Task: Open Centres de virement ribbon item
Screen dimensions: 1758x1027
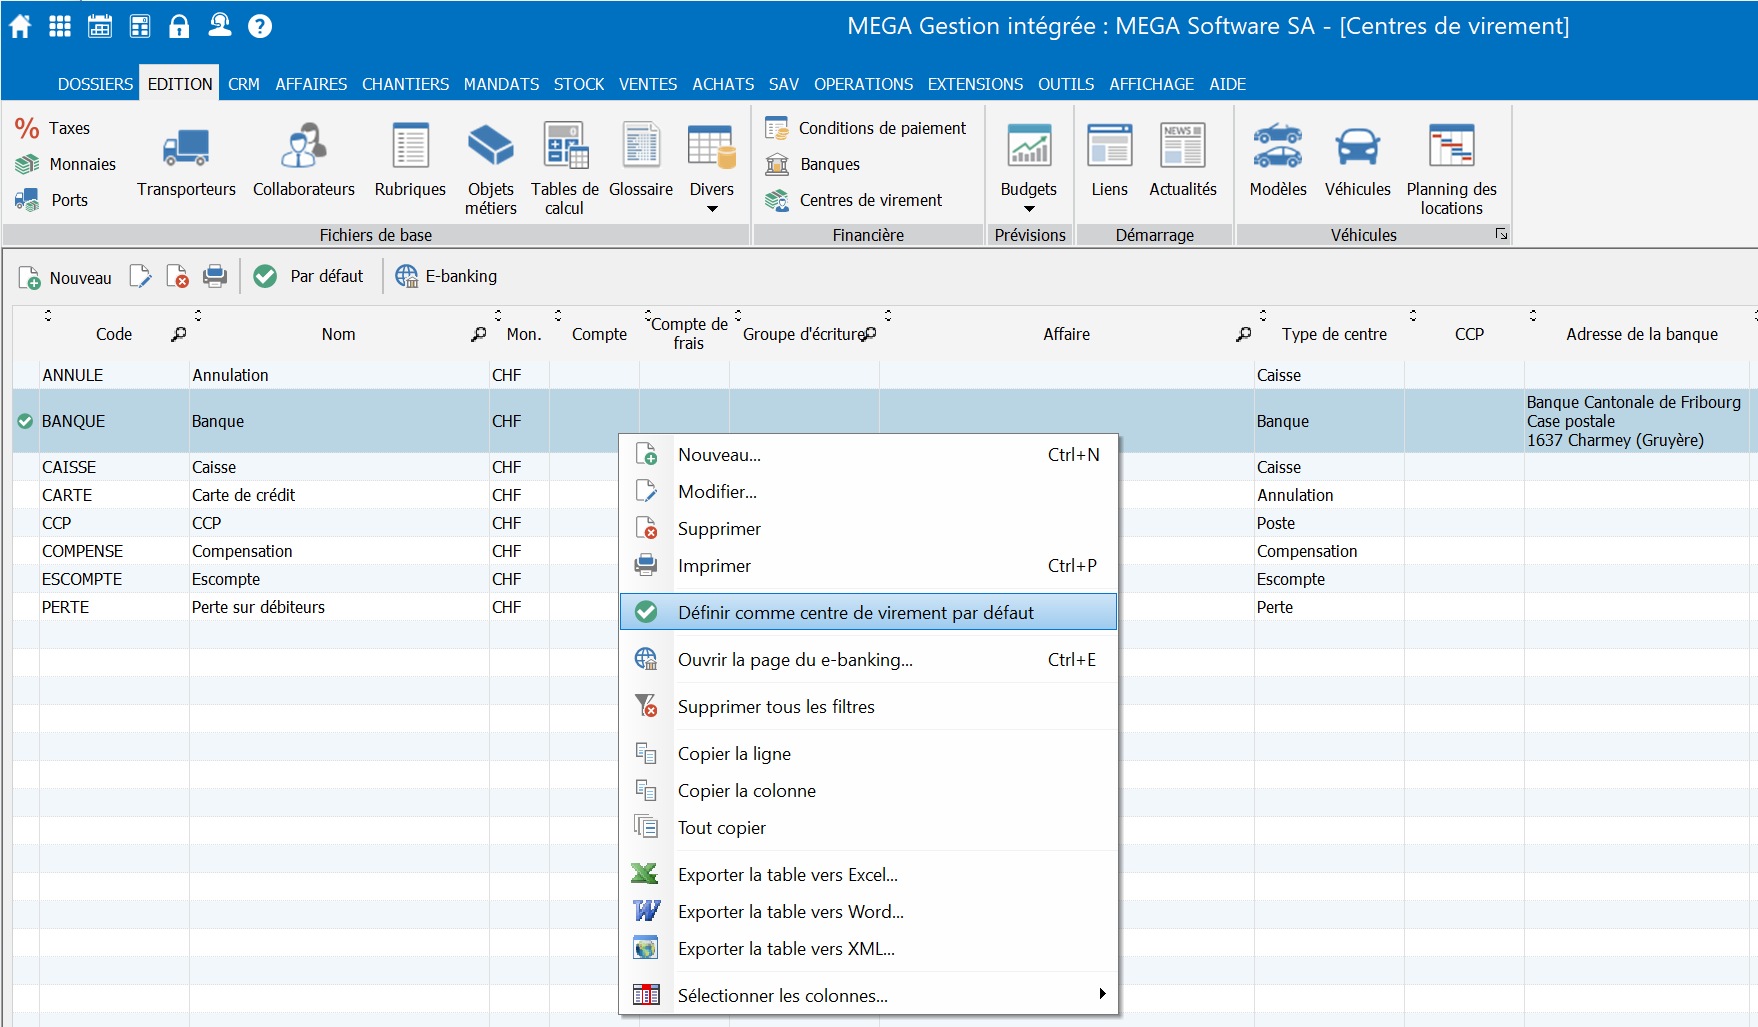Action: (x=853, y=200)
